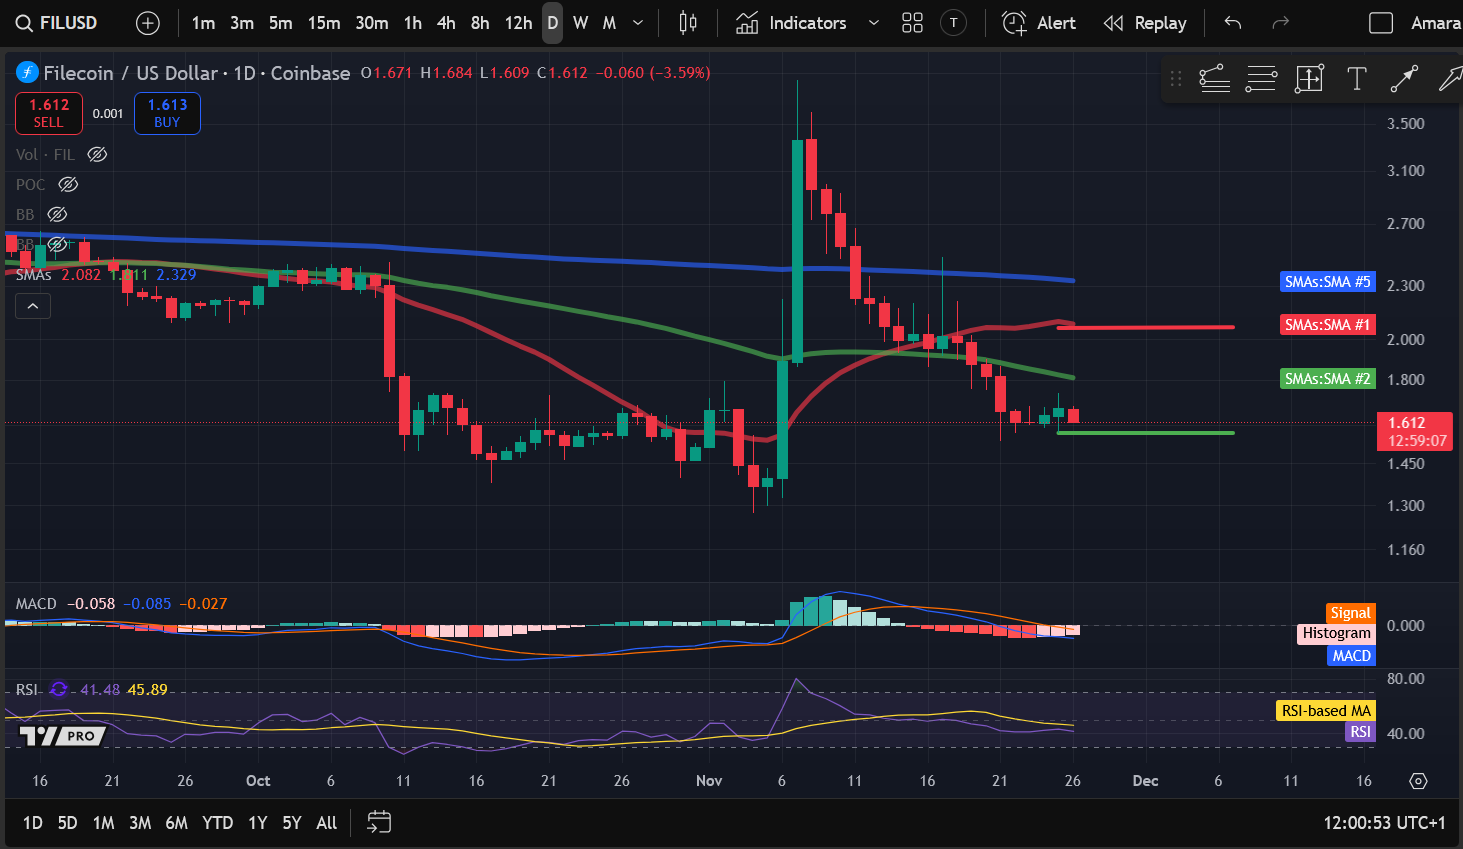Click the chart style candles icon
The image size is (1463, 849).
[687, 22]
